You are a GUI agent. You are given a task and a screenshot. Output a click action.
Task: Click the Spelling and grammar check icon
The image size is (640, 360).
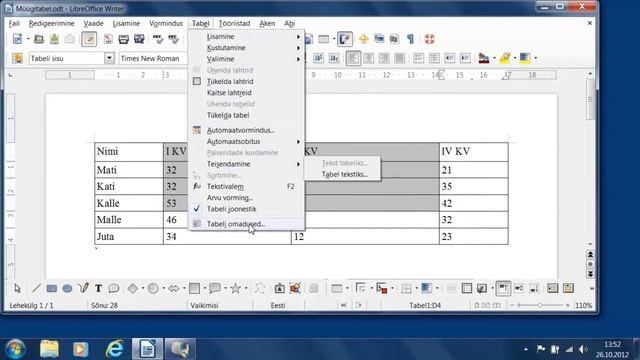point(158,39)
